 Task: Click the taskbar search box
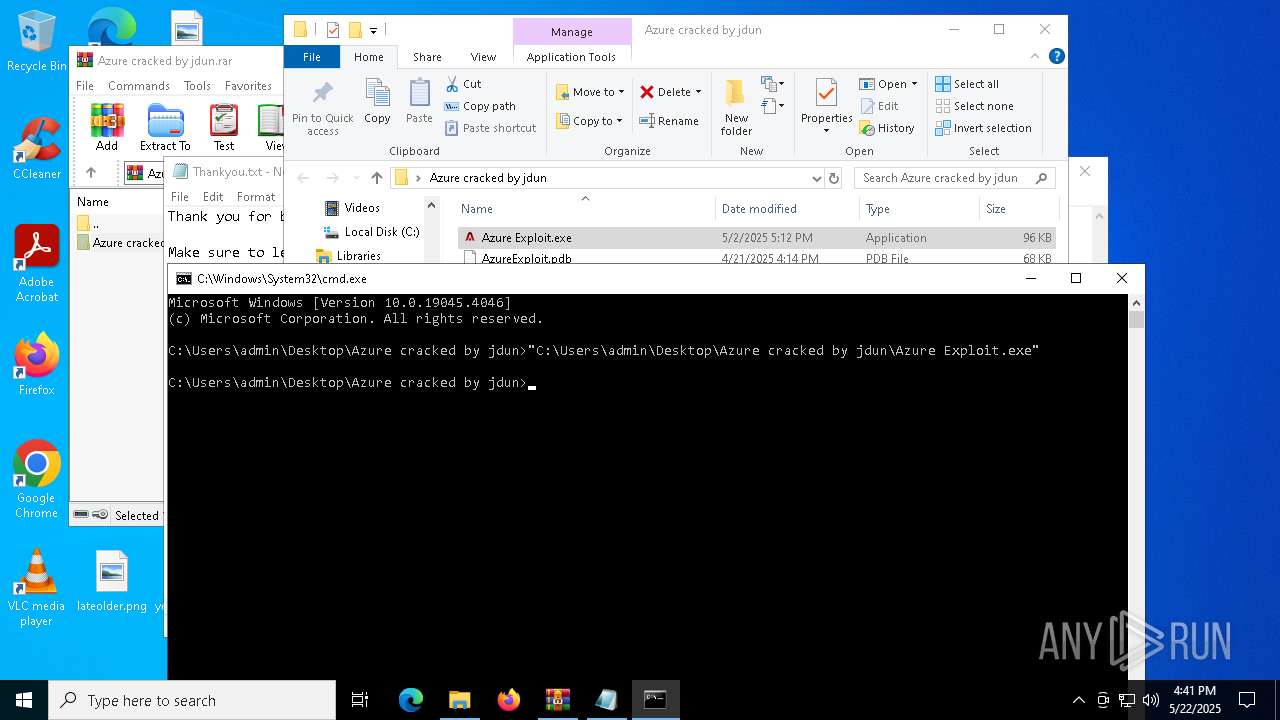(x=192, y=700)
